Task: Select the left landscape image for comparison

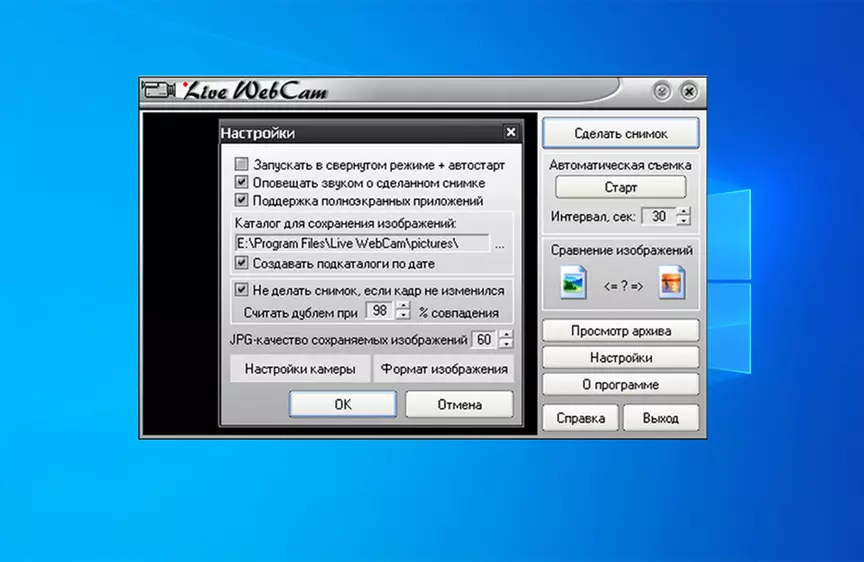Action: tap(573, 282)
